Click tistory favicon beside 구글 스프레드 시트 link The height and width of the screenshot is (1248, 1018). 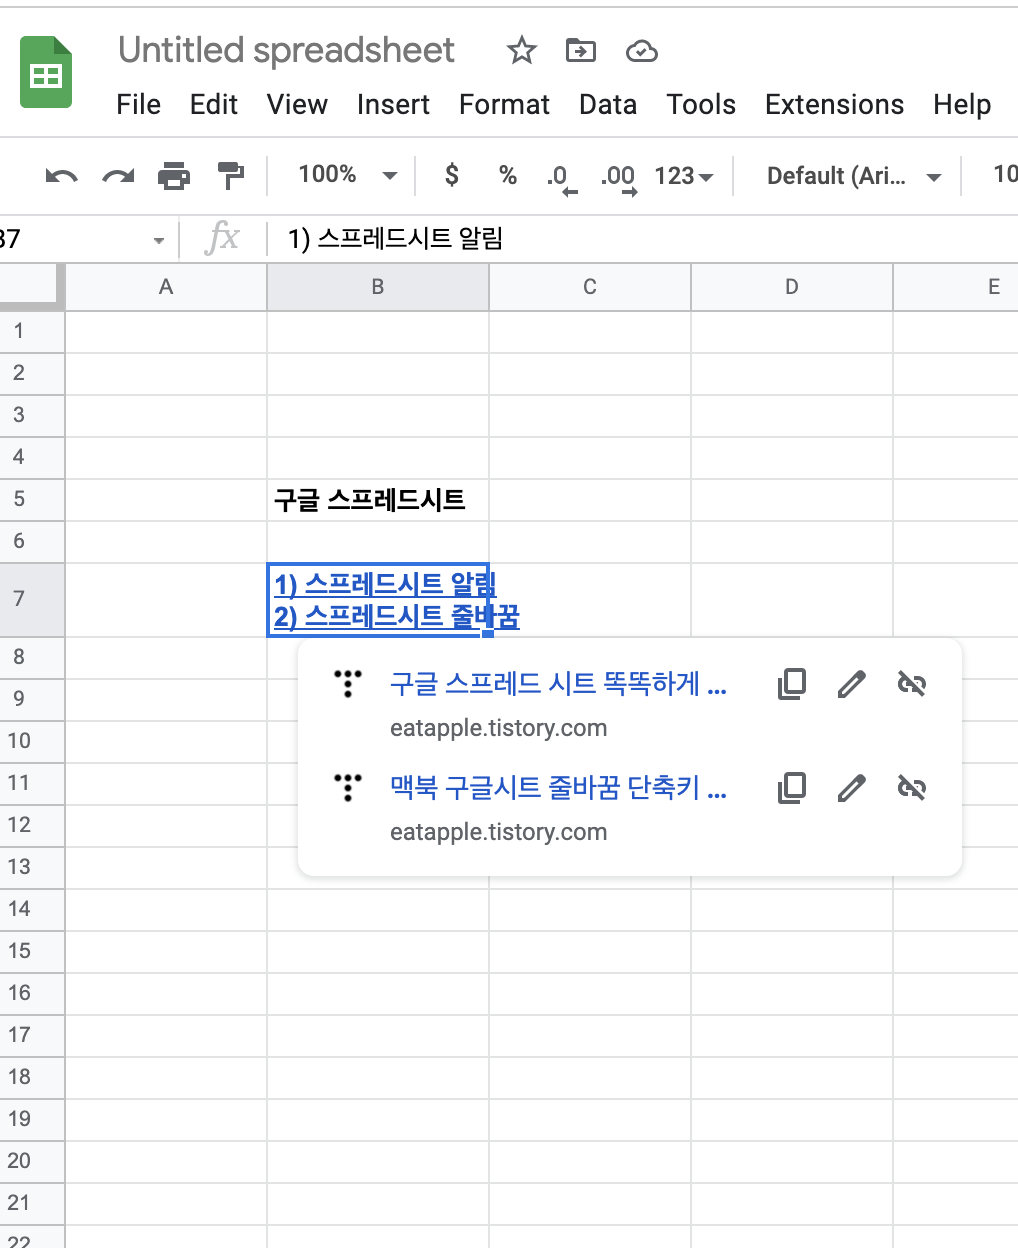pos(347,683)
